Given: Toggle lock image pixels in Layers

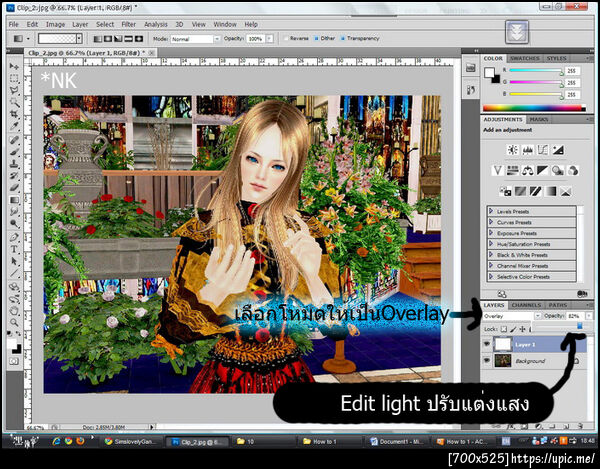Looking at the screenshot, I should pos(513,329).
